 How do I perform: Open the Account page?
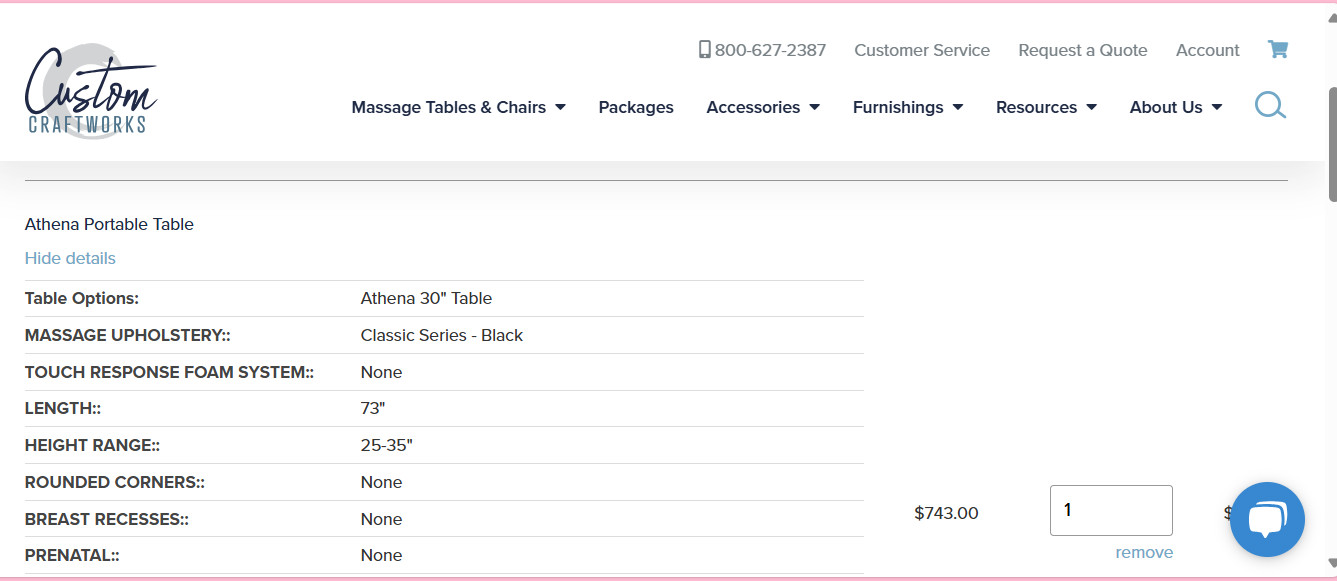[1207, 50]
